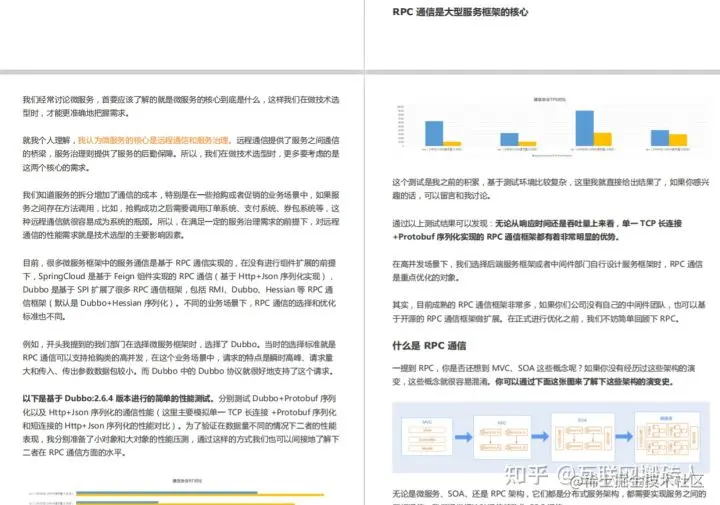Click the paragraph beginning "我们经常讨论微服务"
Screen dimensions: 720x505
[181, 106]
